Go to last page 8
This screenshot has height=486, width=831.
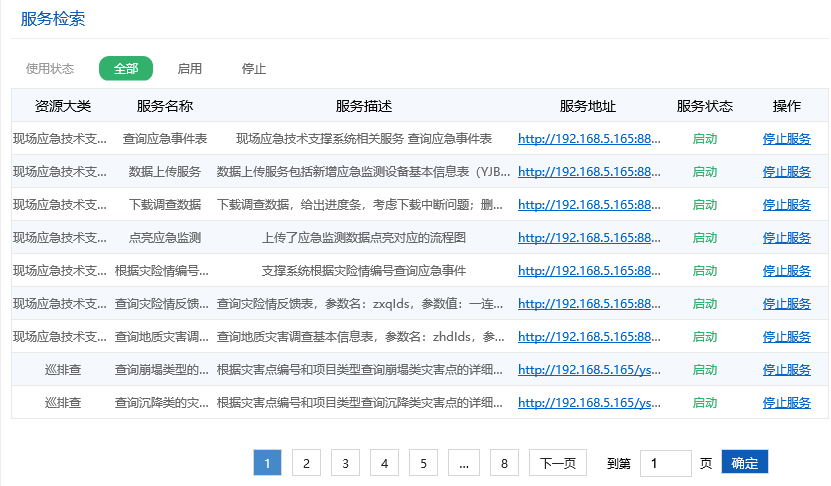click(x=505, y=463)
